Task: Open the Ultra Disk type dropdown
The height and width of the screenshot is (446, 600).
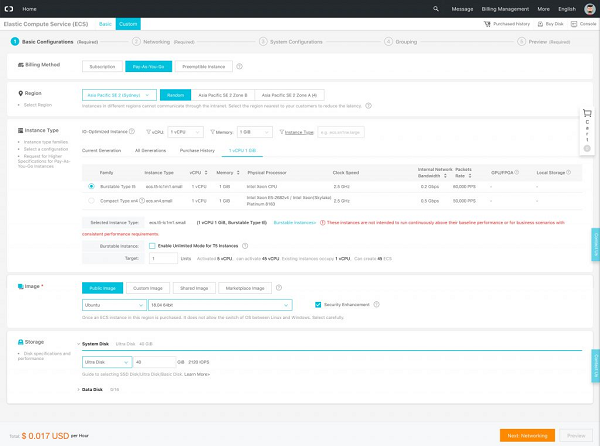Action: [x=107, y=362]
